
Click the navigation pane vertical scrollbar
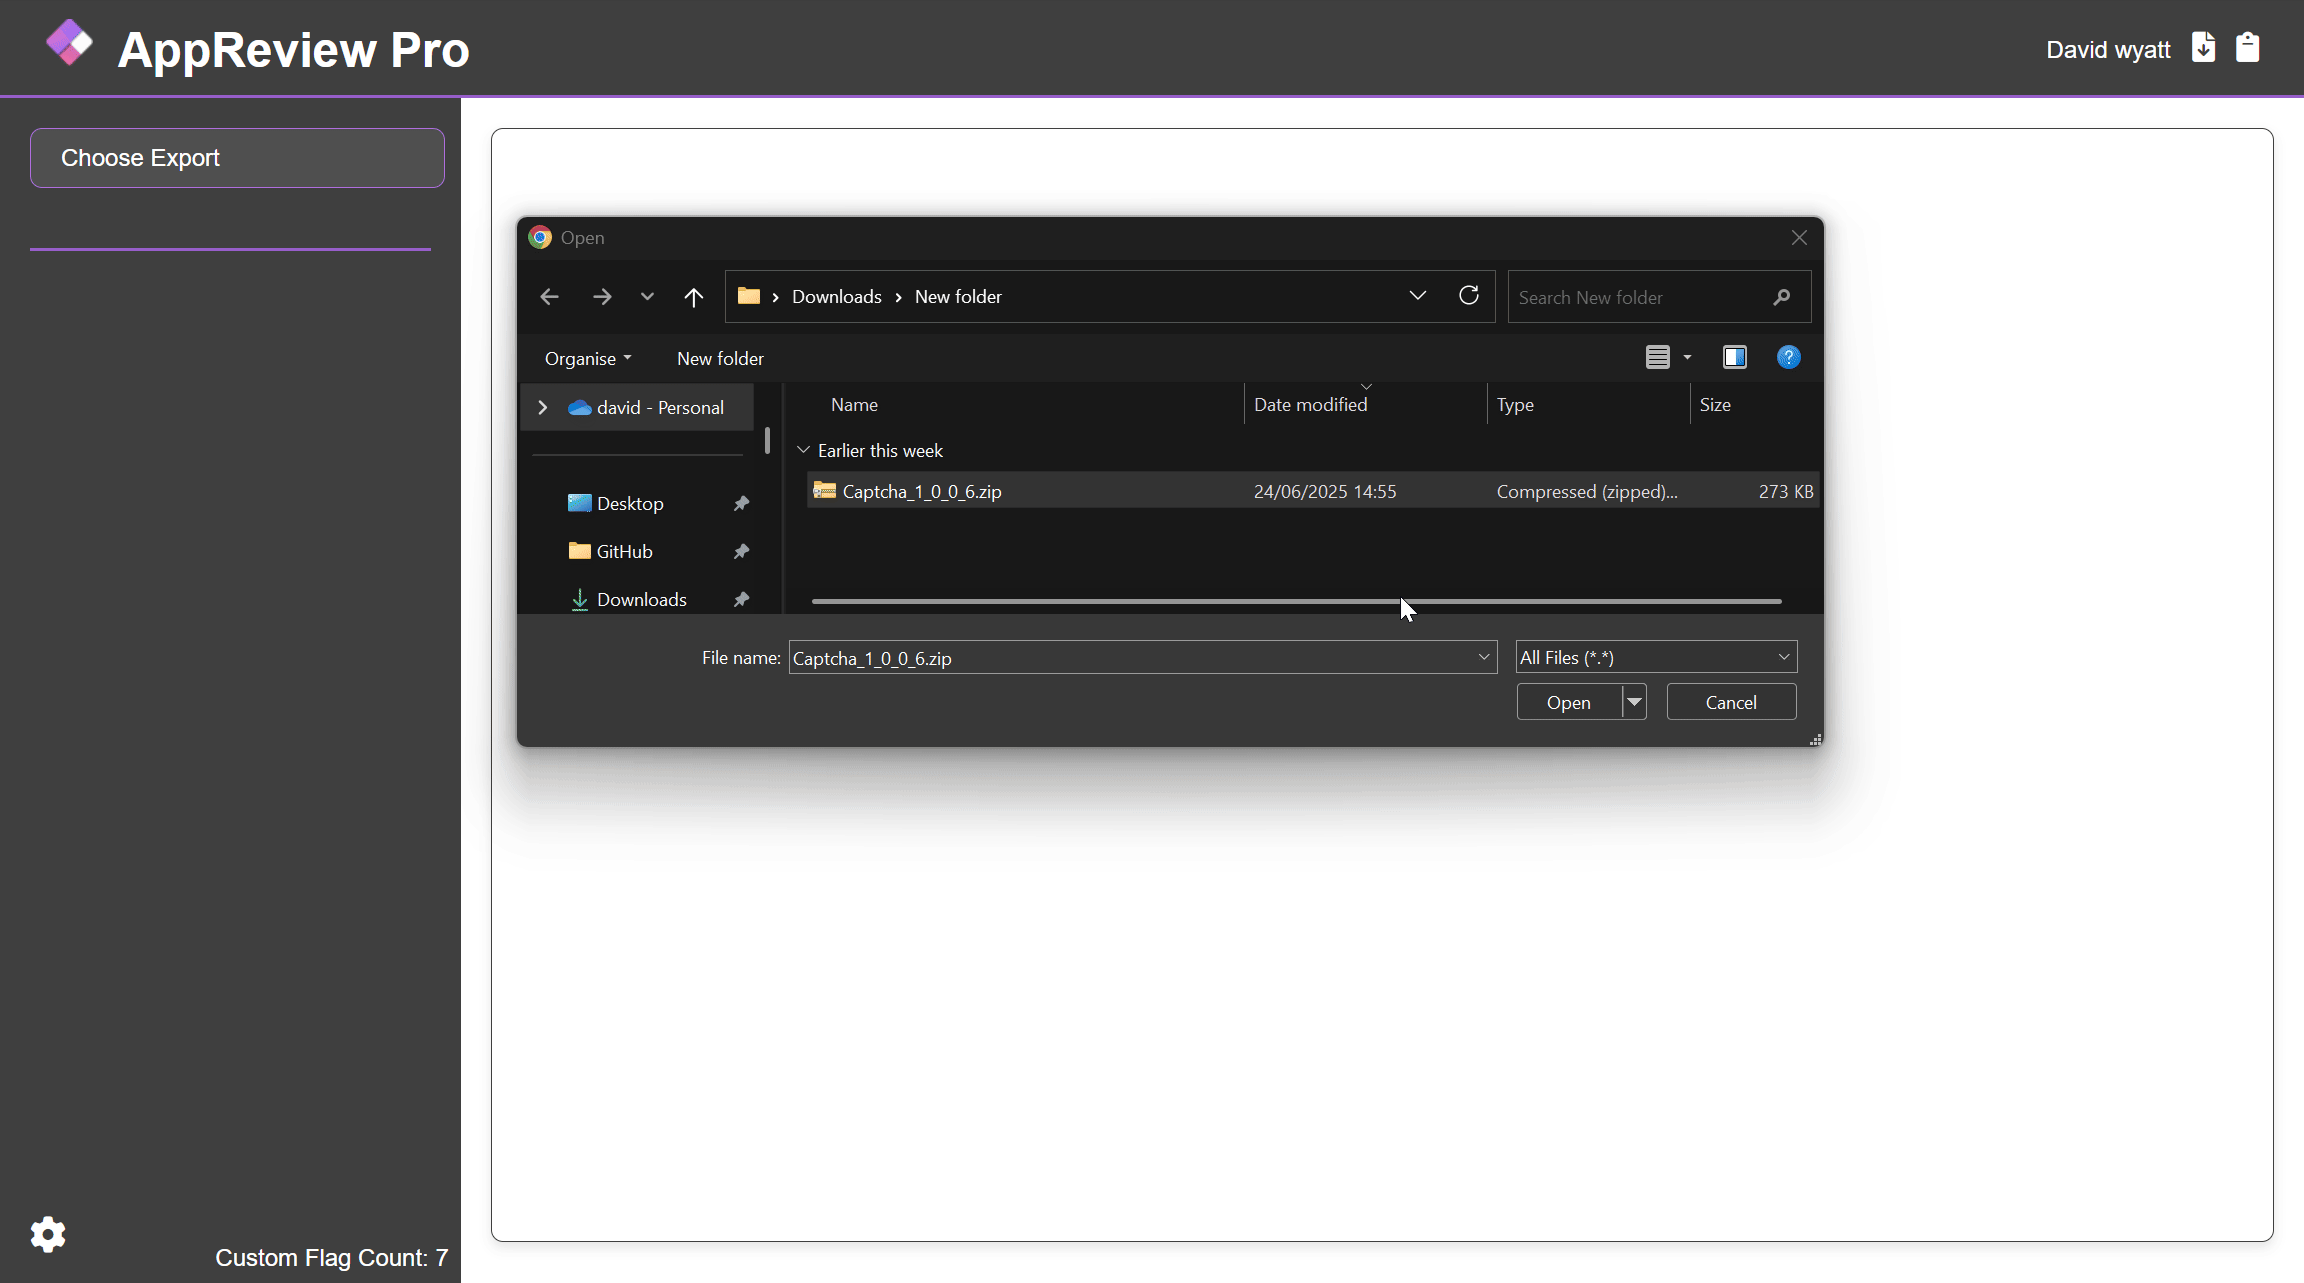767,441
